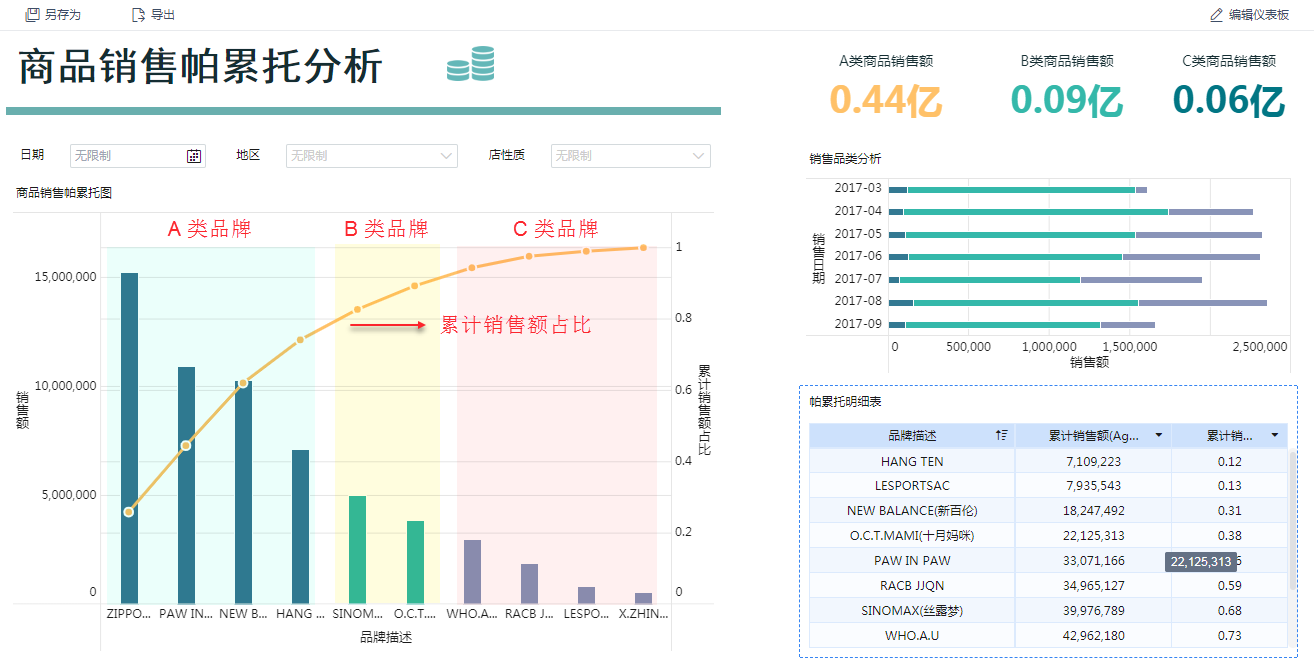Open the 店性质 store type dropdown
The width and height of the screenshot is (1314, 661).
point(630,156)
